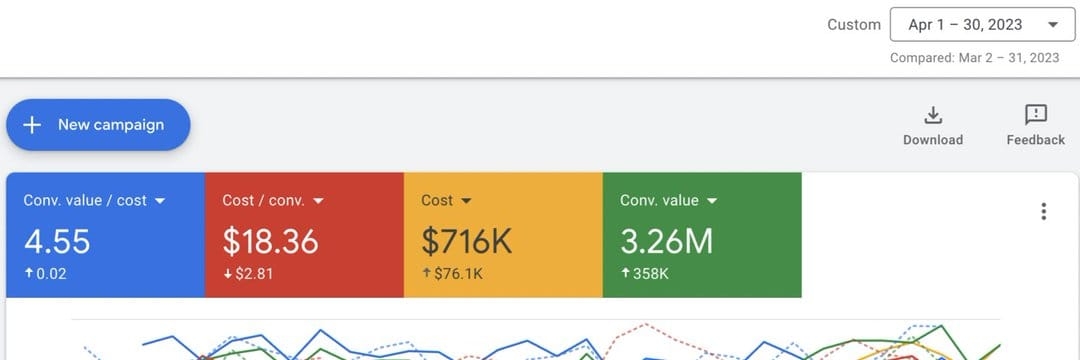Click the up arrow beside $76.1K change

426,273
